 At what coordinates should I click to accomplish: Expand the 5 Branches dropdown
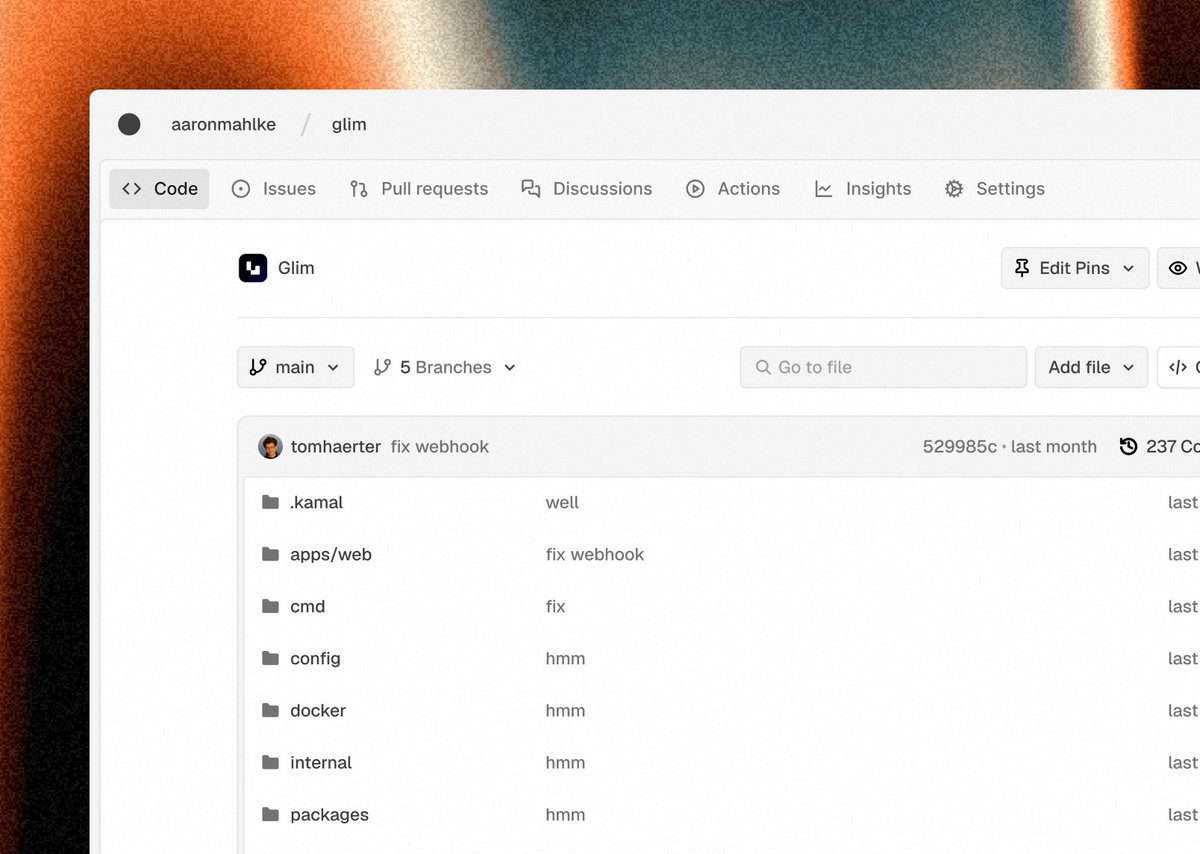(444, 367)
